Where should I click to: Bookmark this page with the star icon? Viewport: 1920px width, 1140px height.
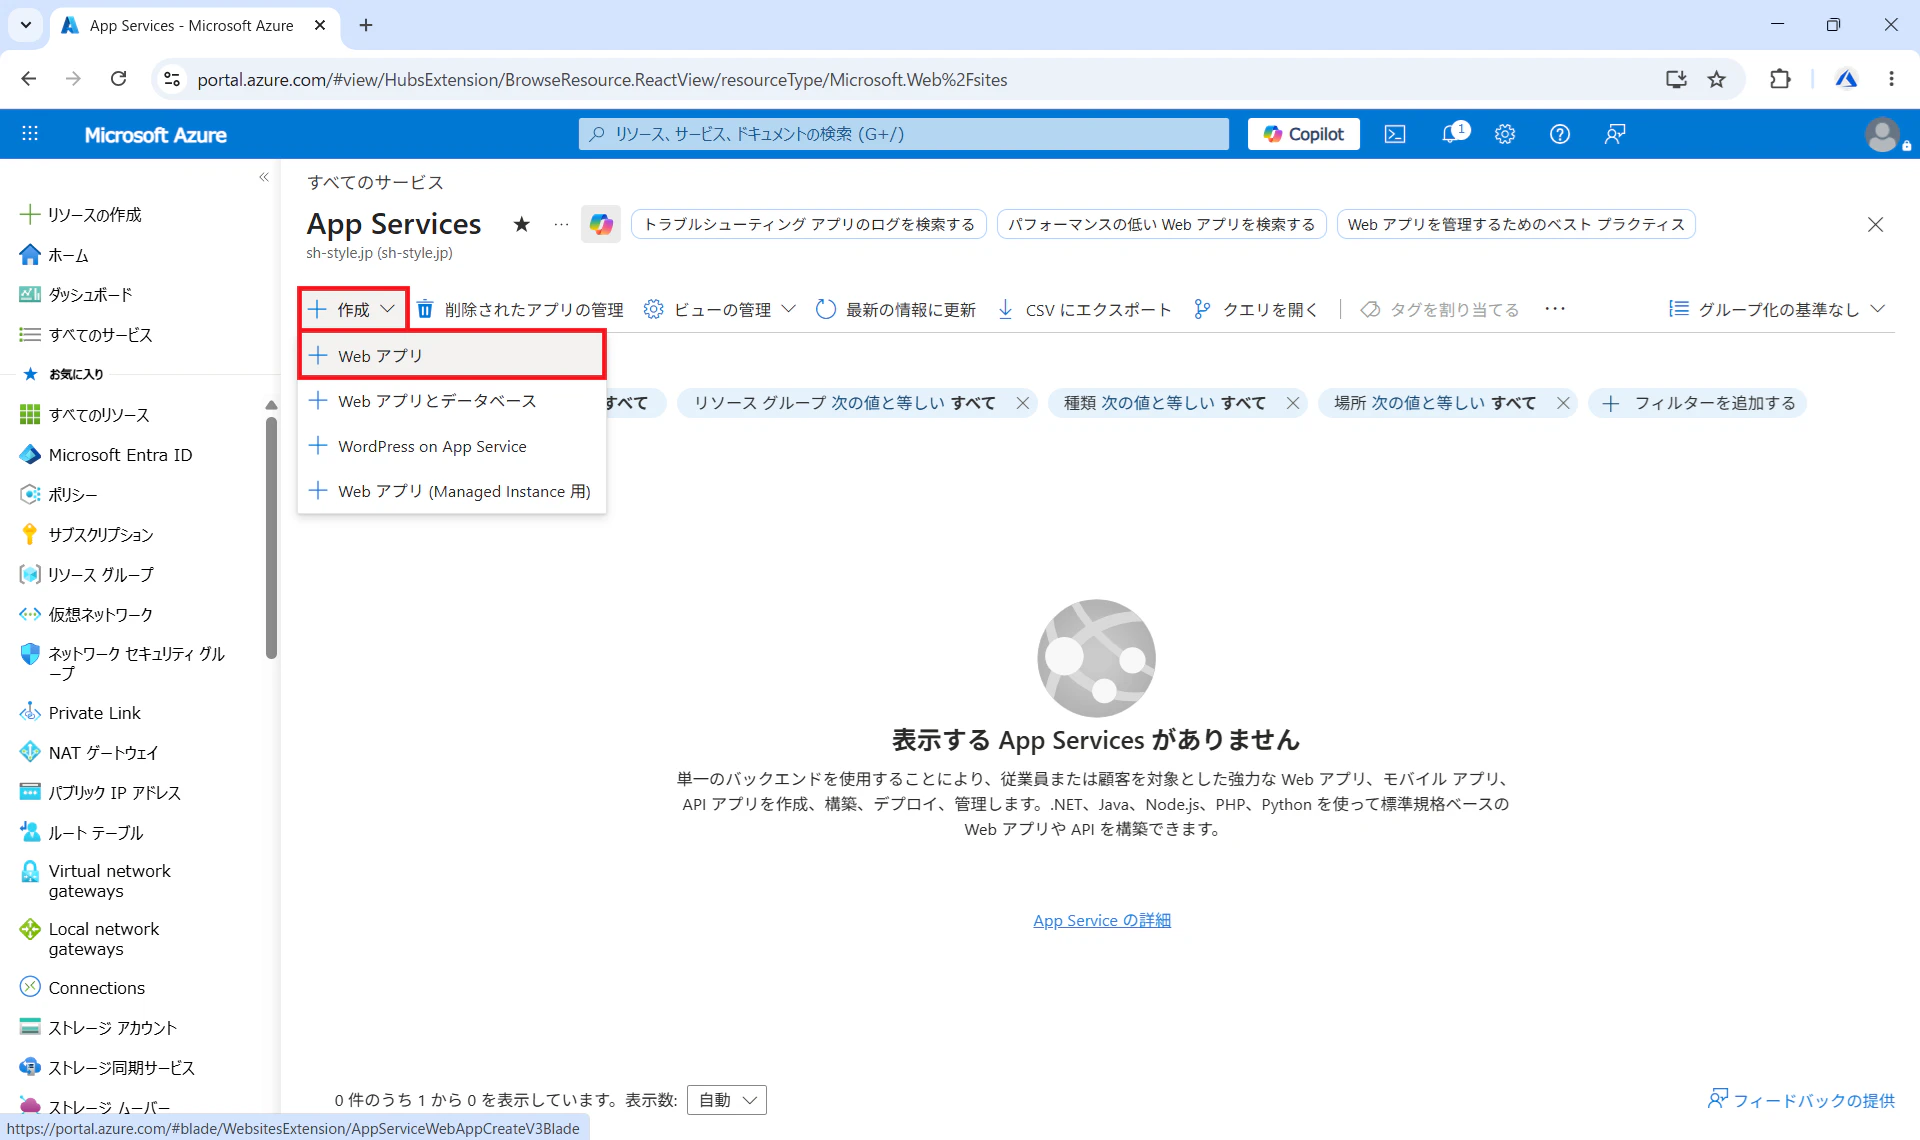click(1717, 79)
